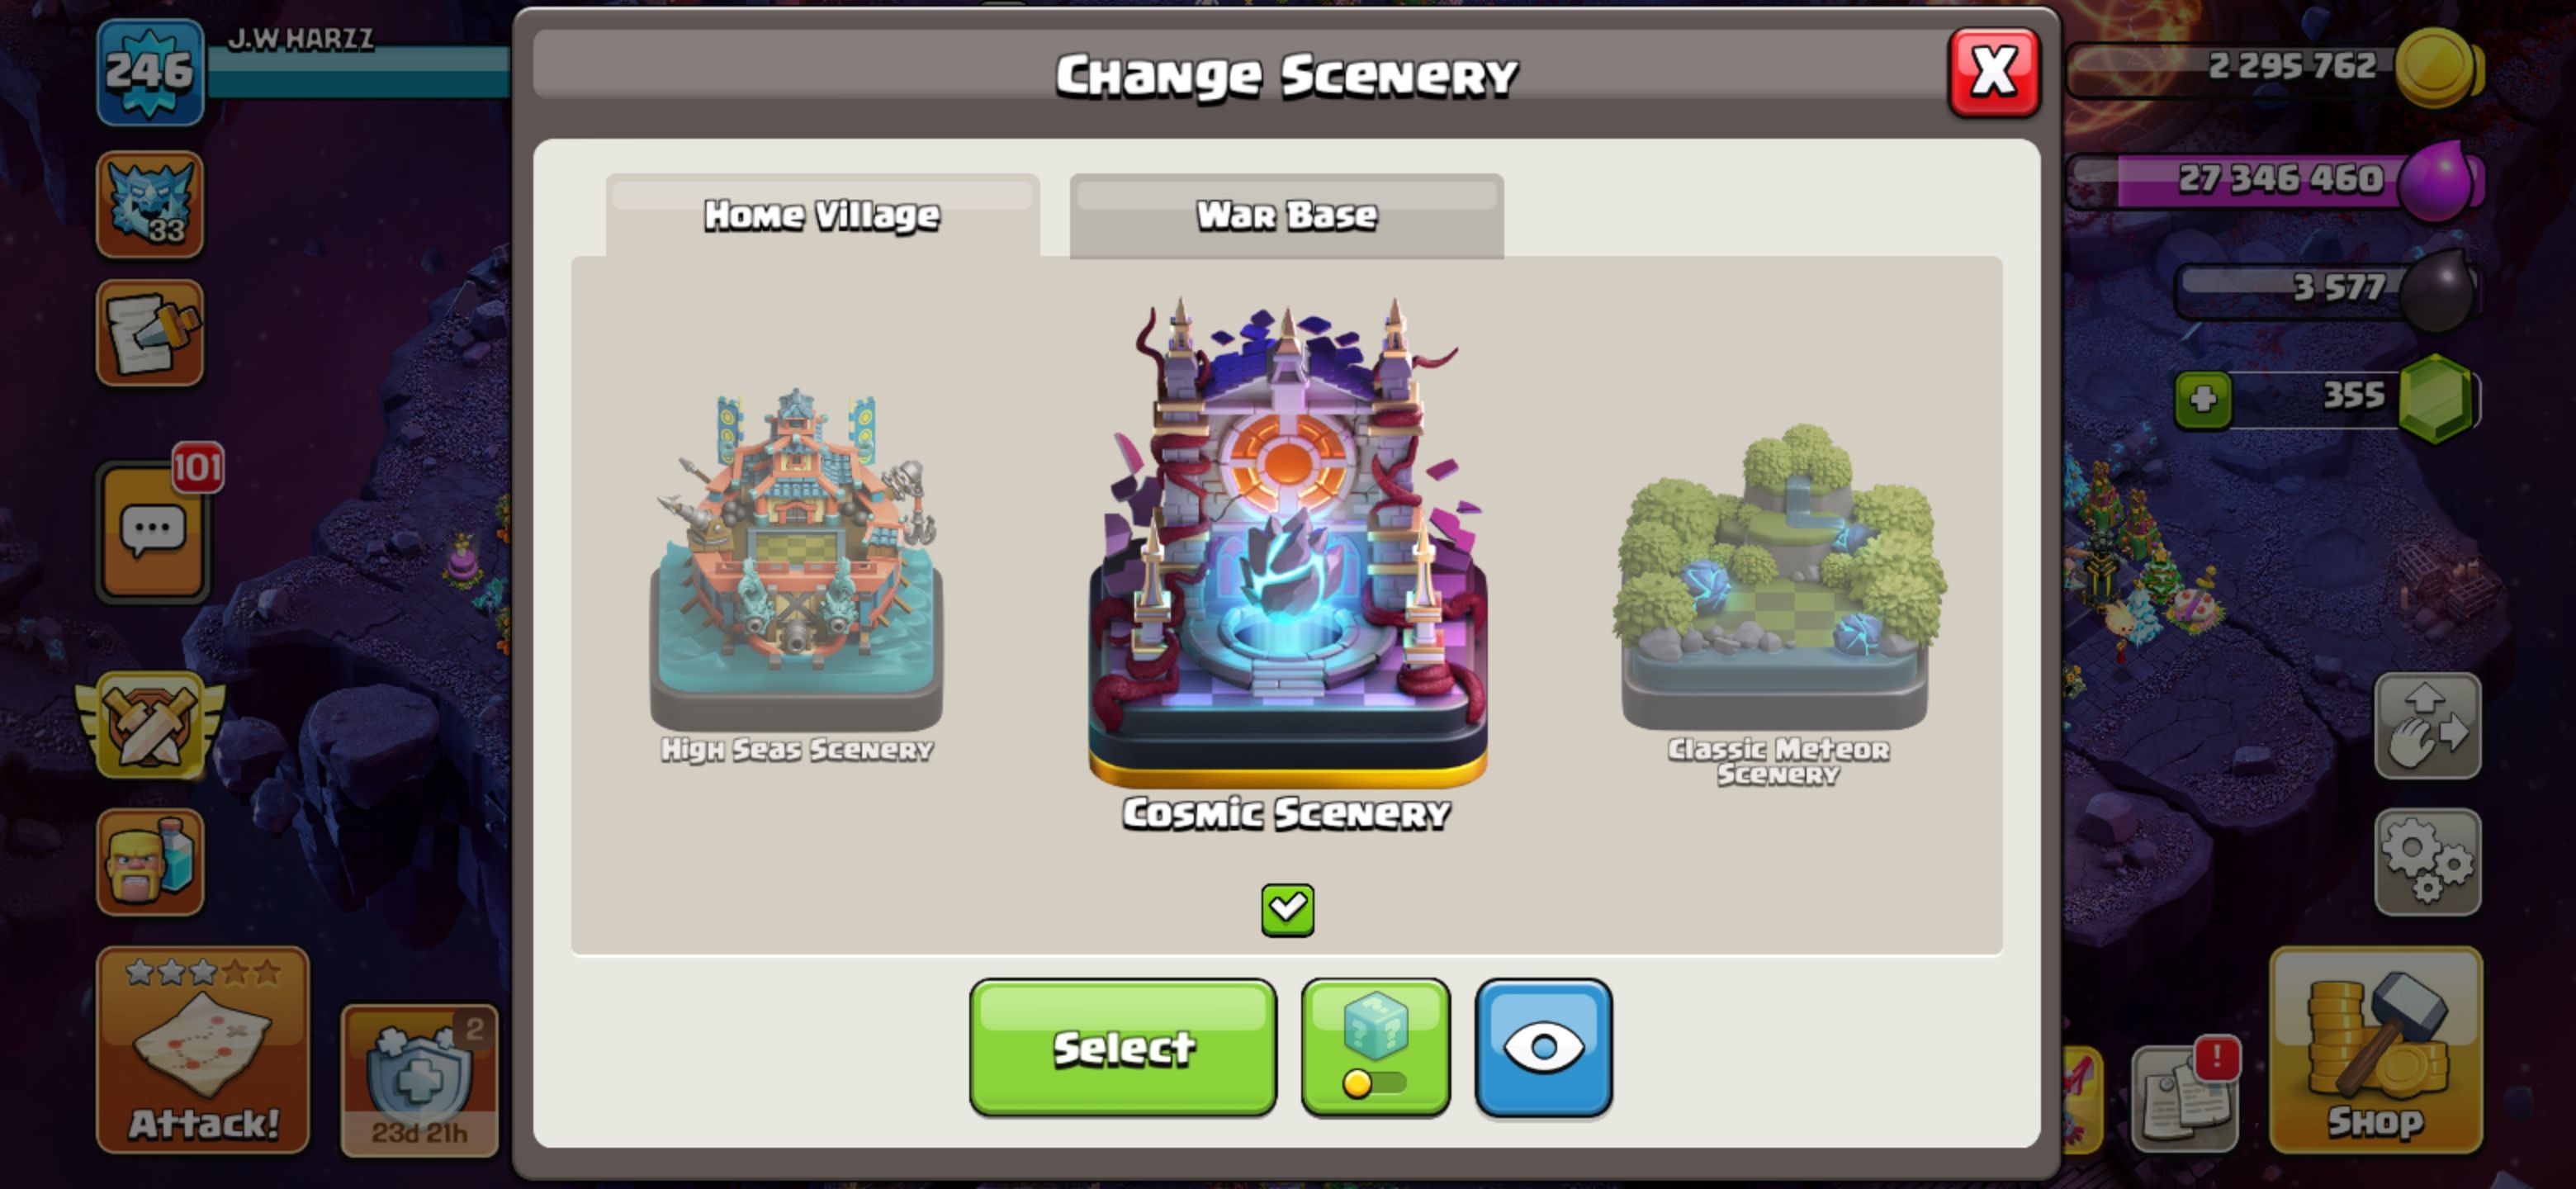Open the chat speech bubble icon
Screen dimensions: 2576x1189
pyautogui.click(x=152, y=532)
